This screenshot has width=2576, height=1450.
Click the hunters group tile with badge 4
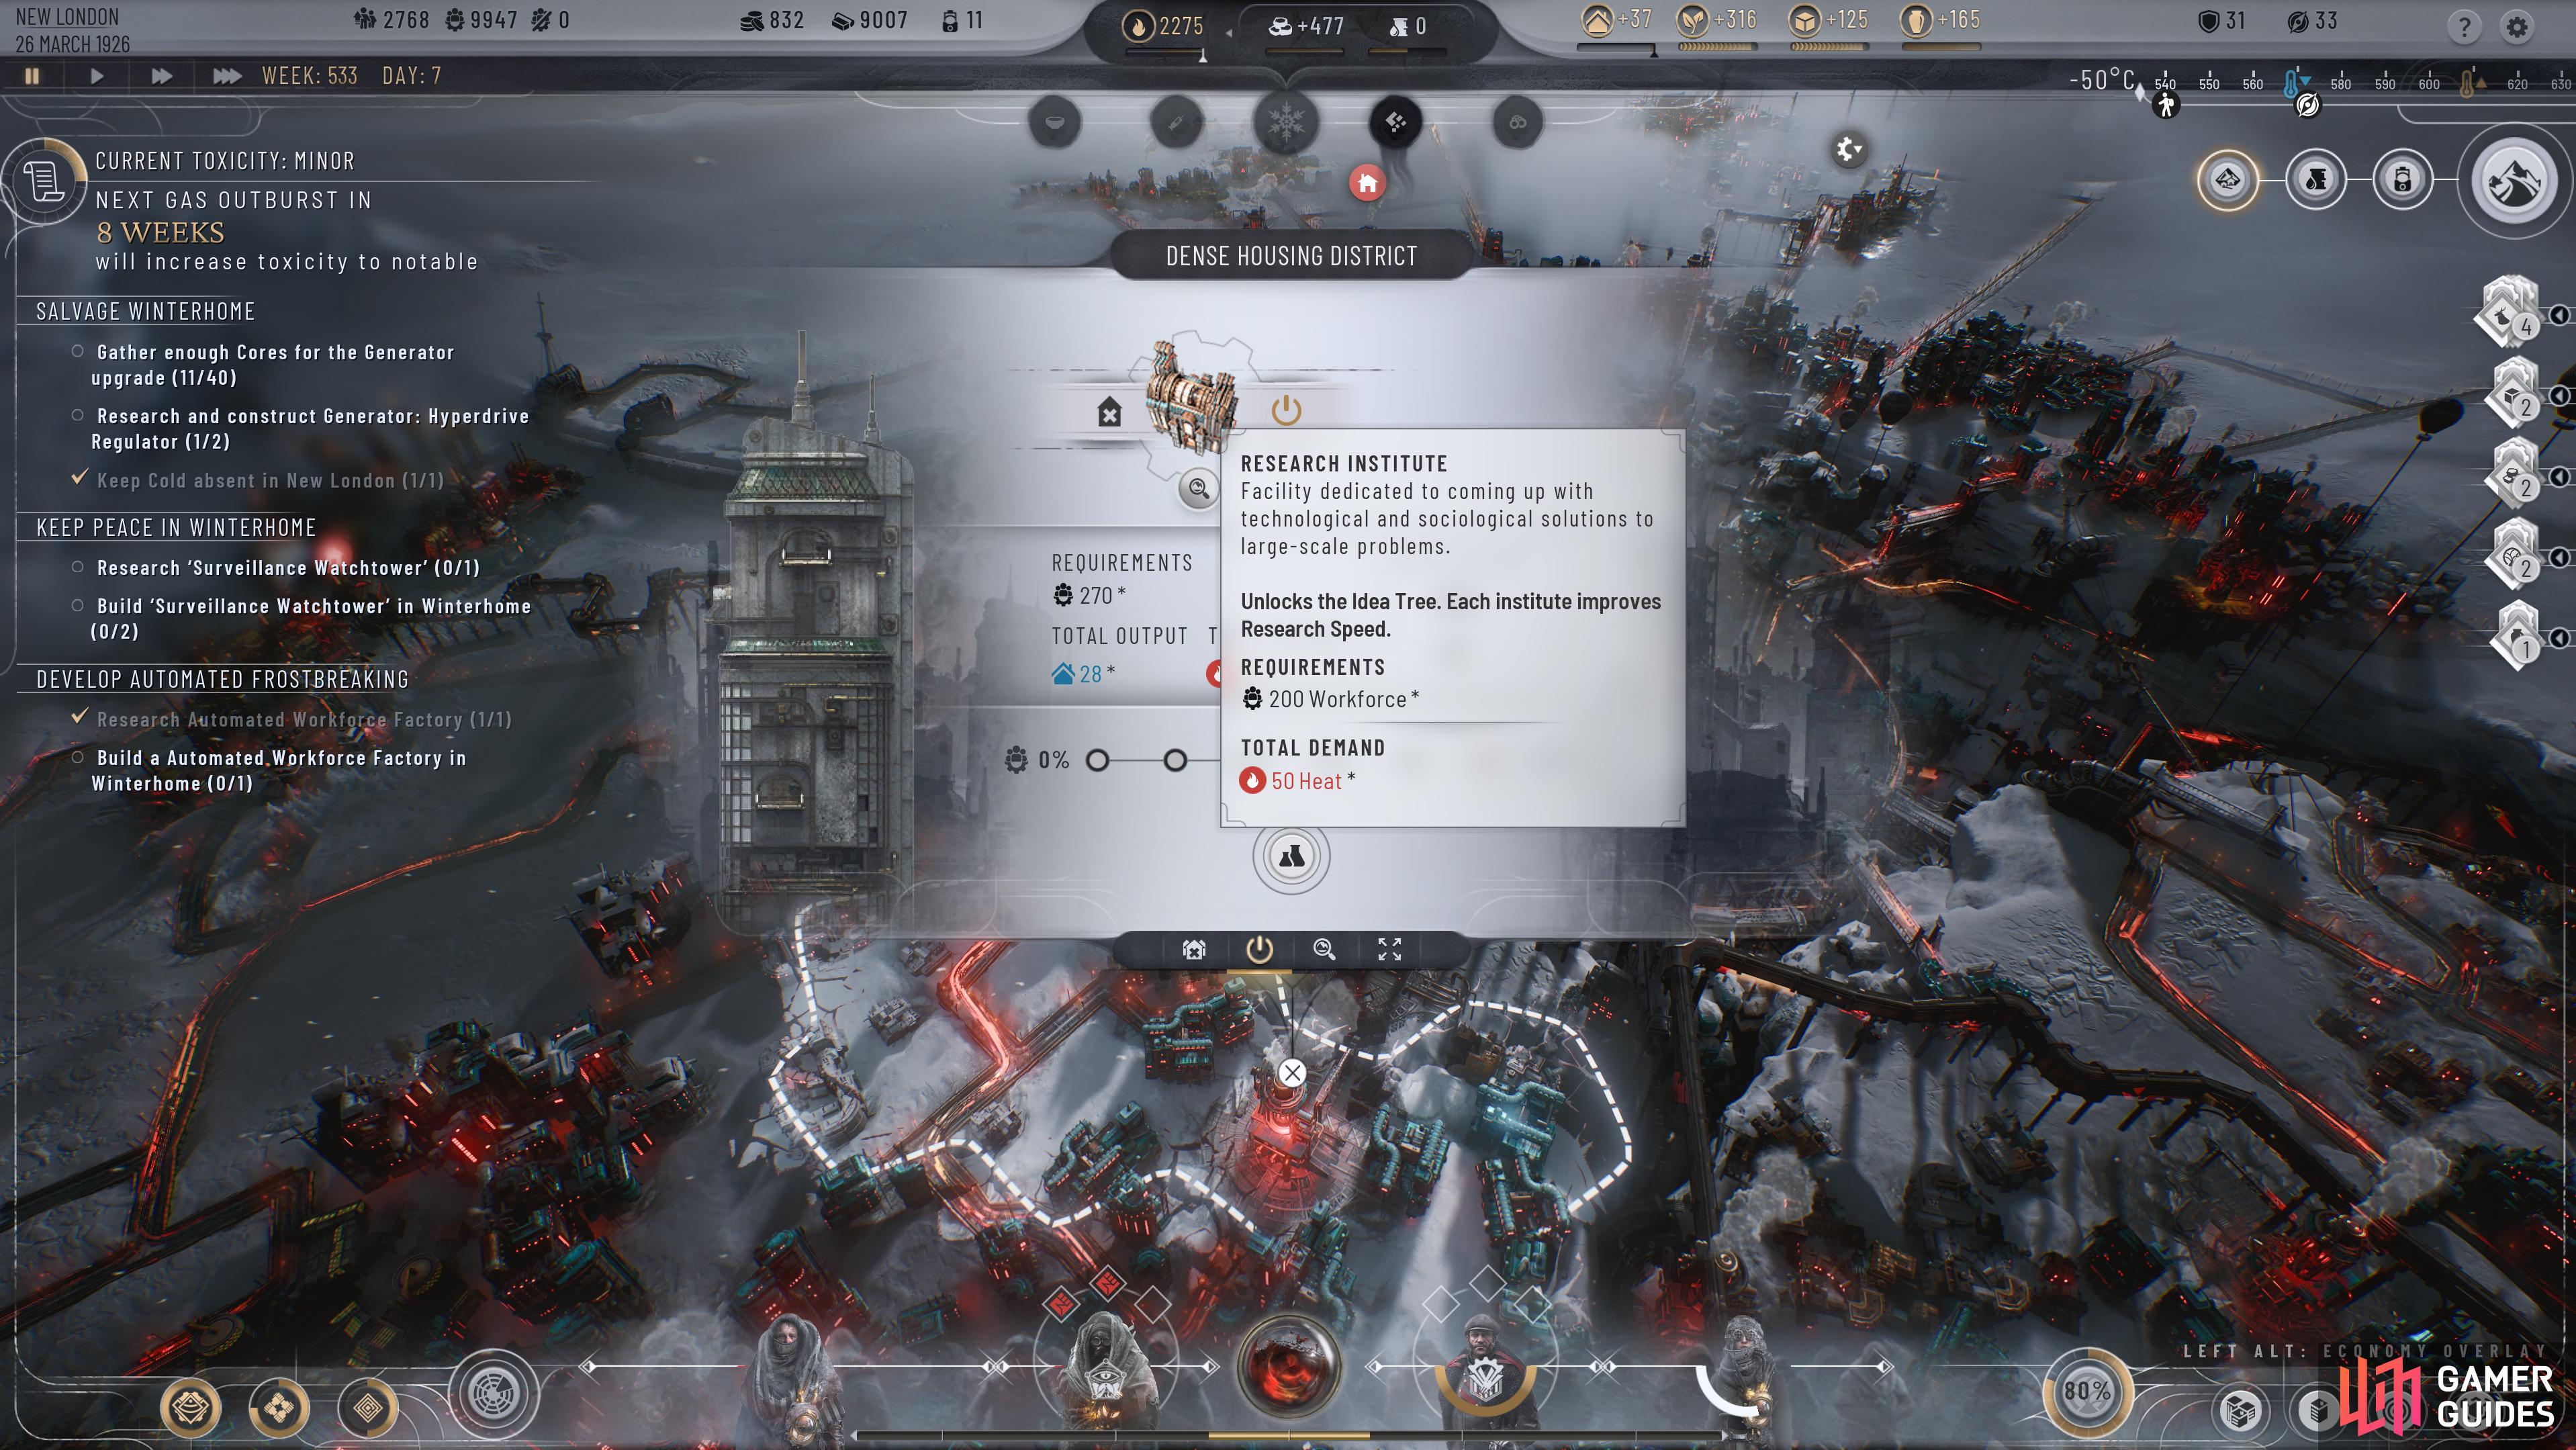coord(2510,312)
